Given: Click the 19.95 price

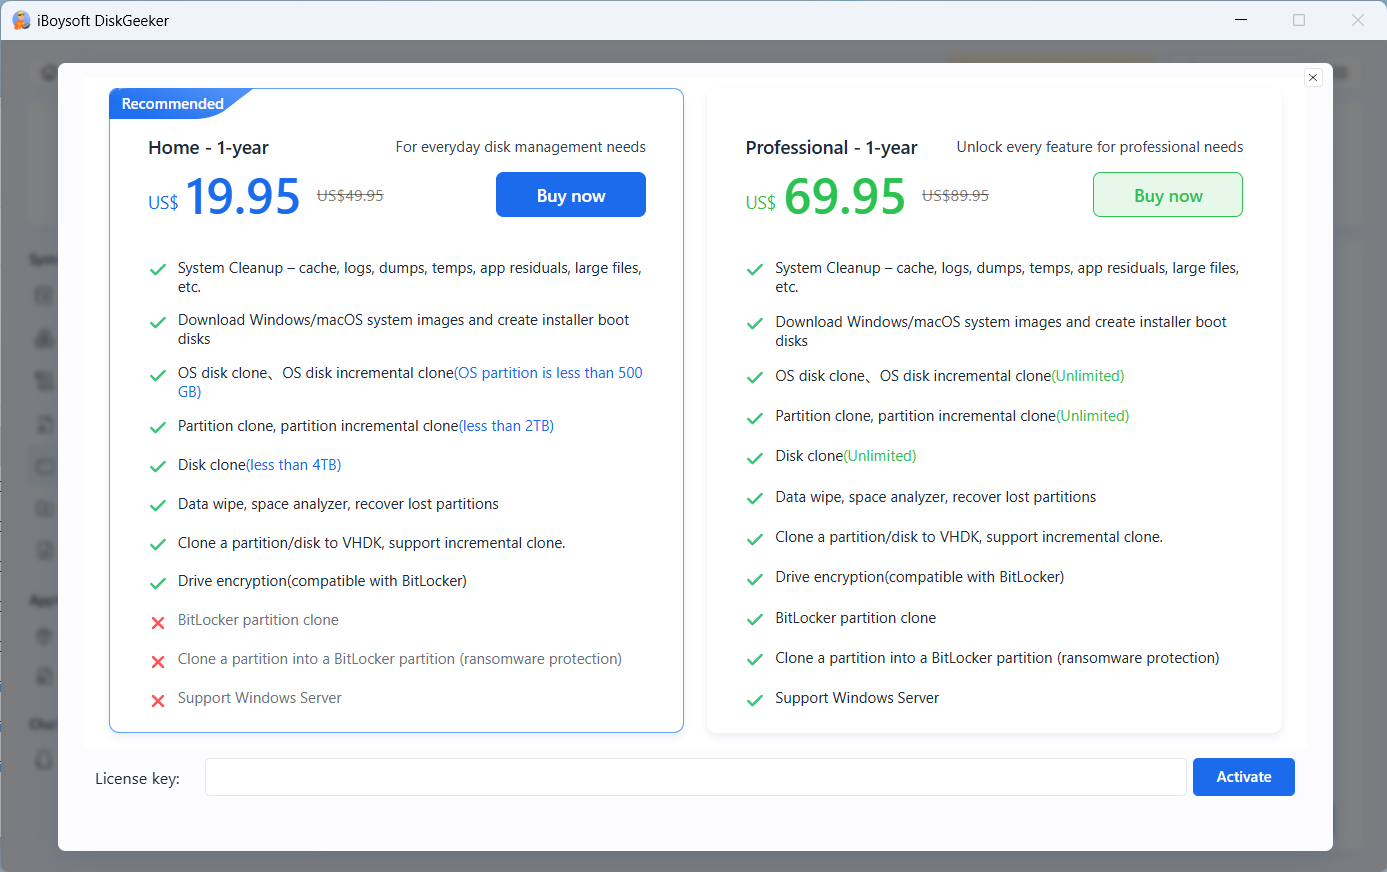Looking at the screenshot, I should tap(243, 196).
